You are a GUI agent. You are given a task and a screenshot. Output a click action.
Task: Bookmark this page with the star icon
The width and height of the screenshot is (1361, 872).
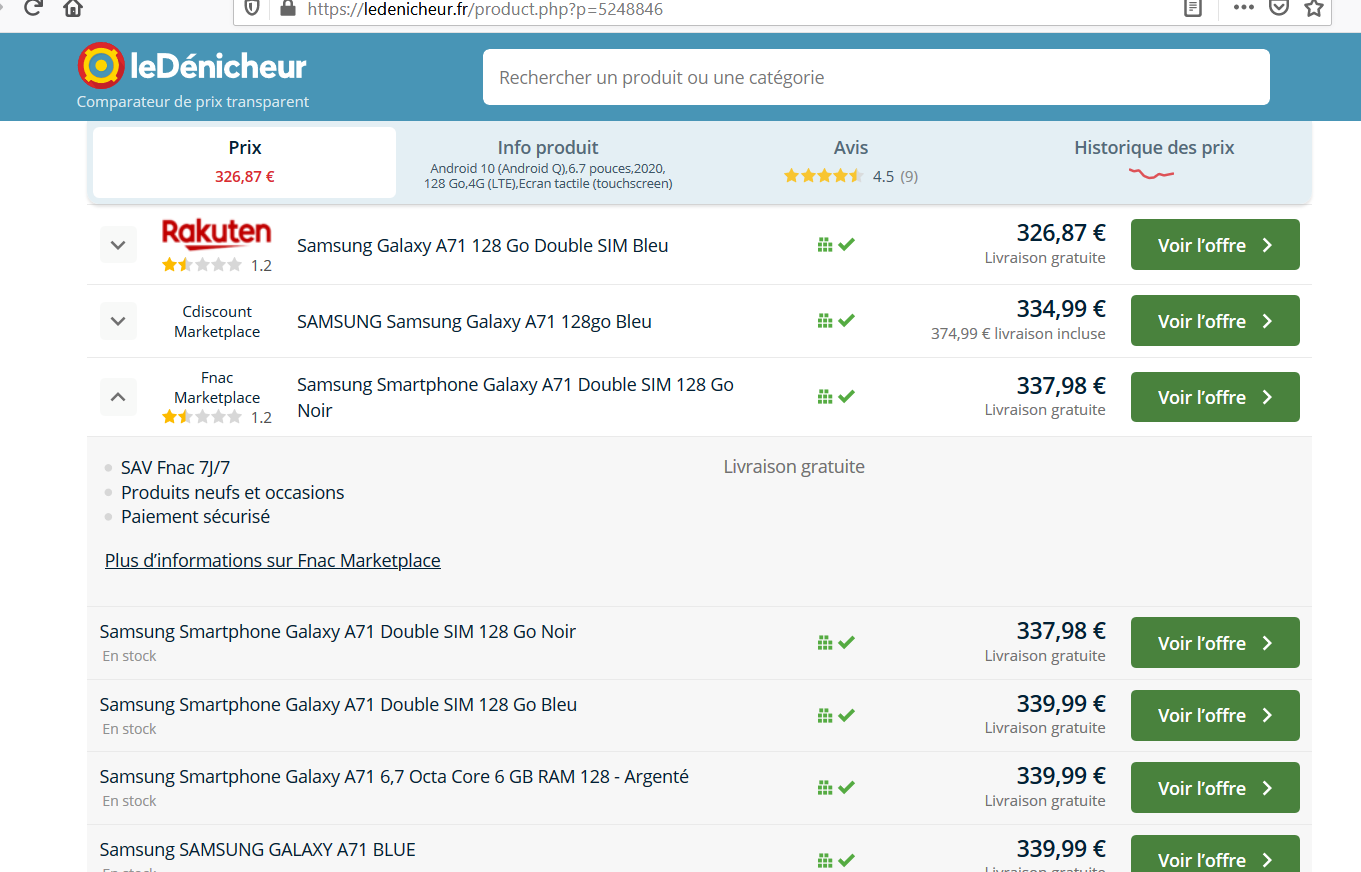tap(1314, 8)
